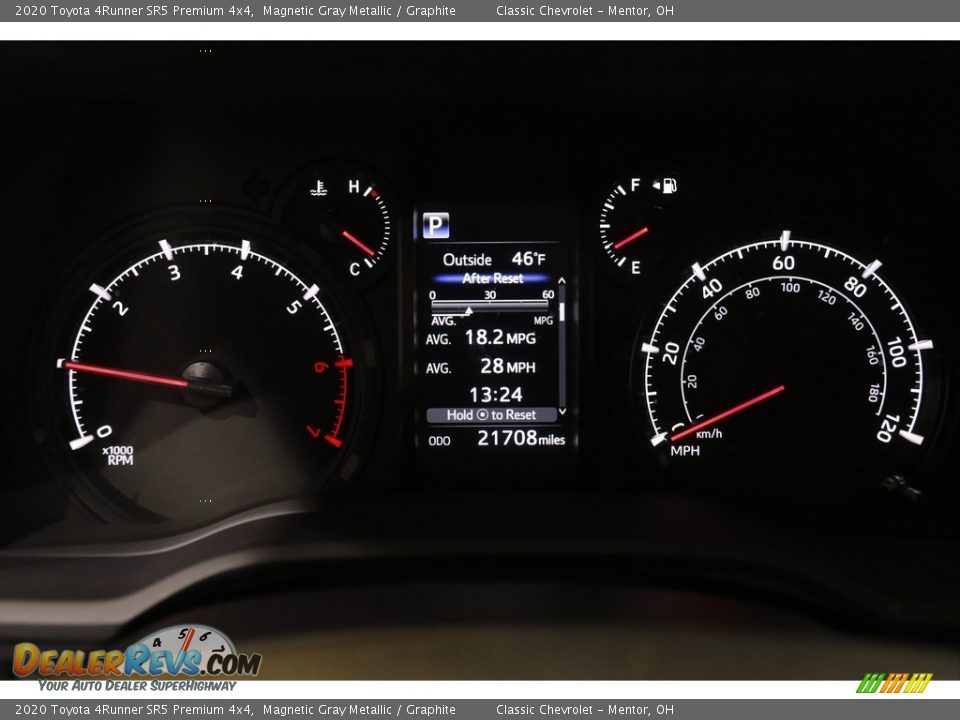960x720 pixels.
Task: Click the 'km/h' speedometer unit label
Action: click(709, 434)
